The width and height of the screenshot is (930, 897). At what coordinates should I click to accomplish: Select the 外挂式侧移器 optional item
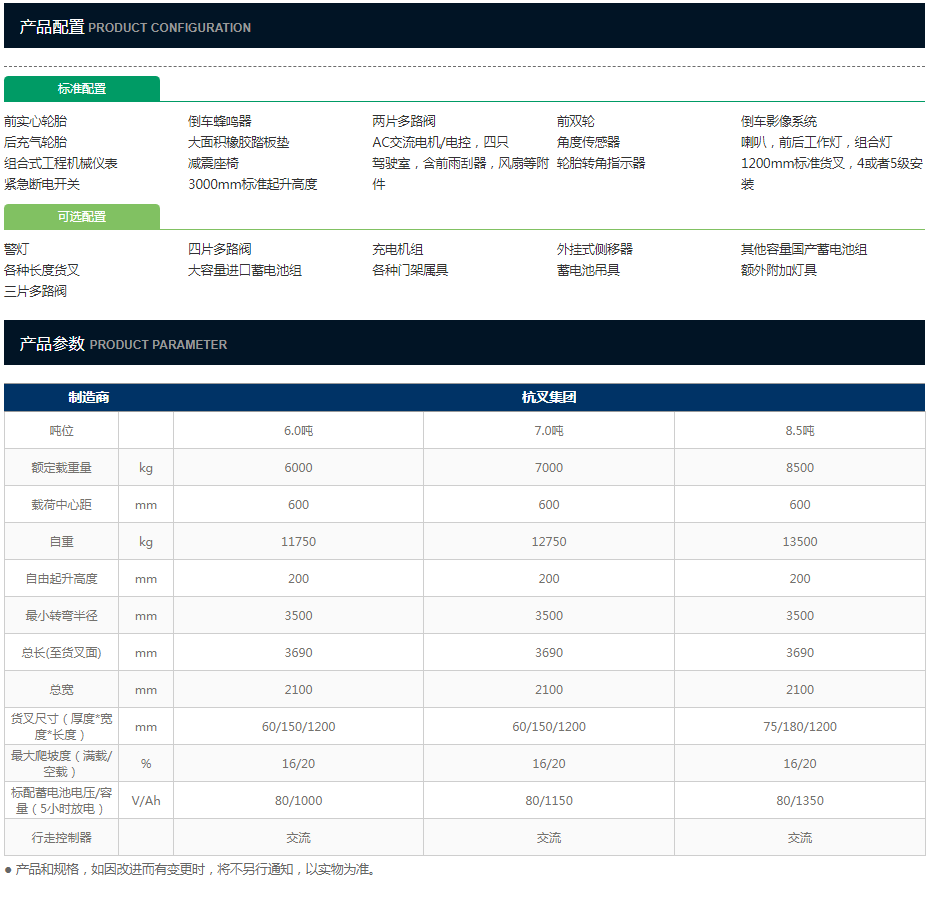tap(595, 249)
